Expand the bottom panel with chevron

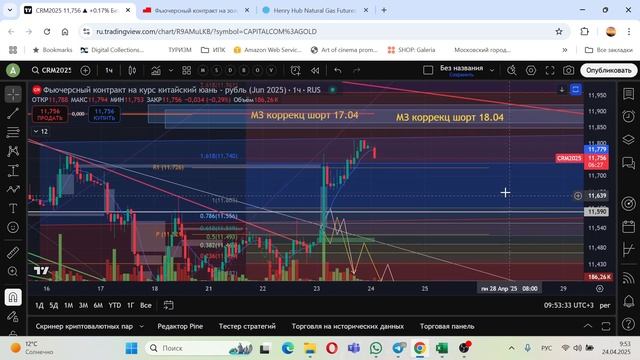[588, 326]
